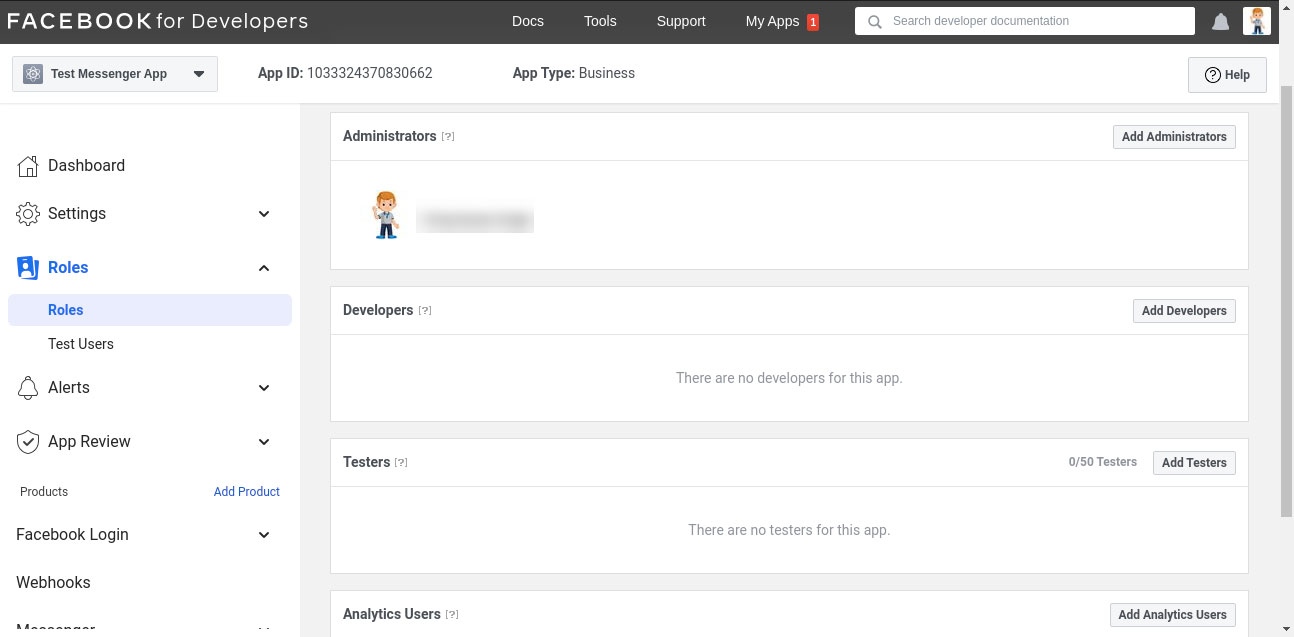Open the Support menu
Screen dimensions: 1294x637
click(681, 21)
